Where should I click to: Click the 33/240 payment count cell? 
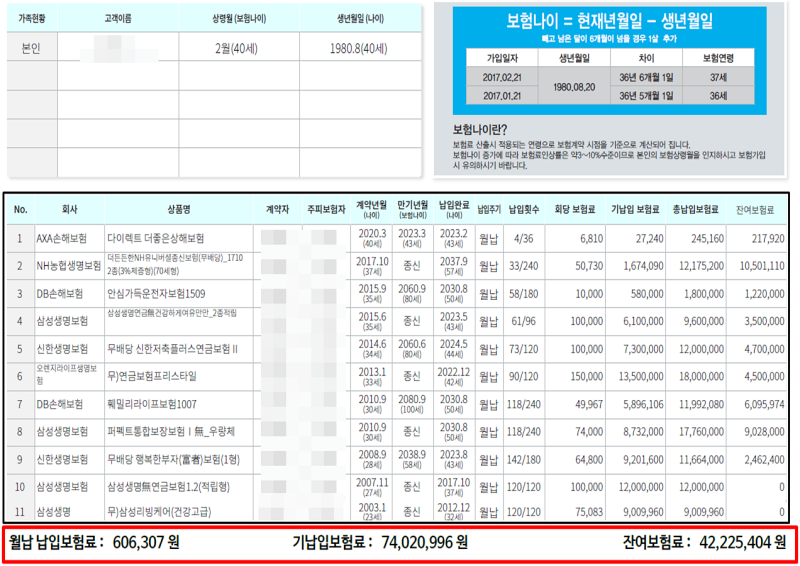pos(523,266)
